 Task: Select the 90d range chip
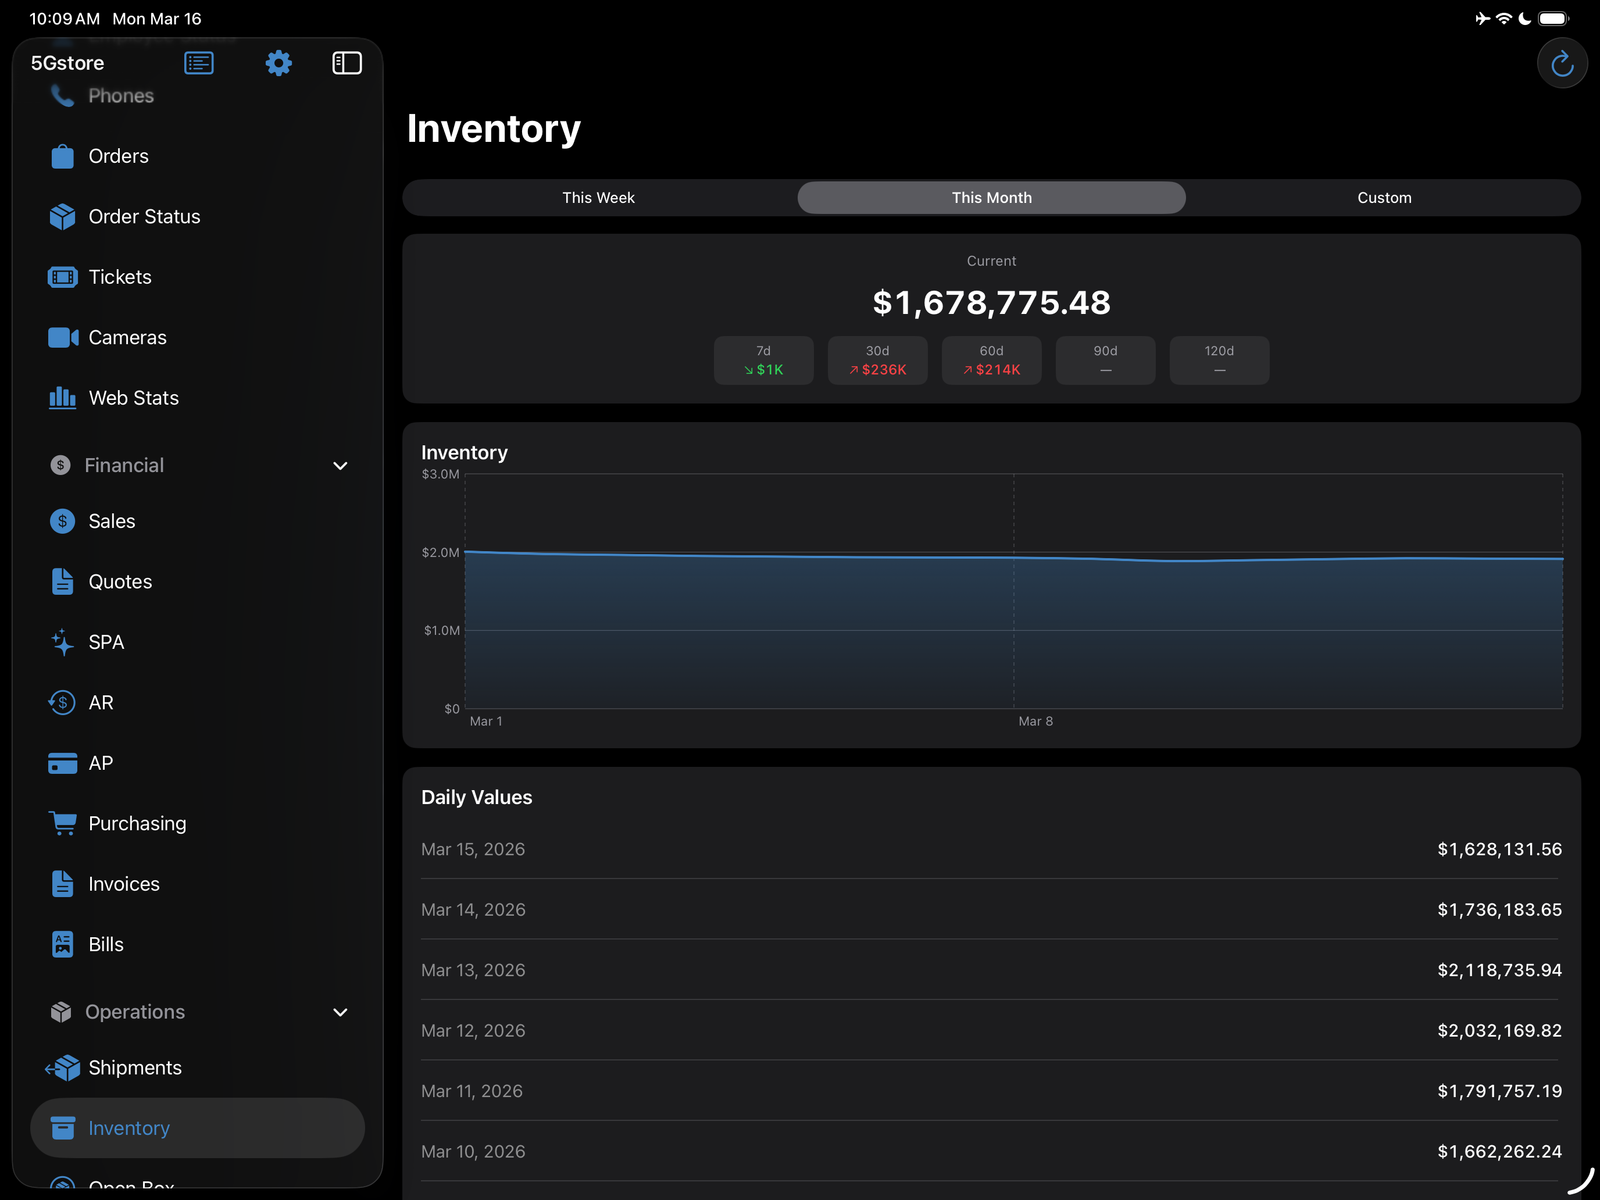1105,360
